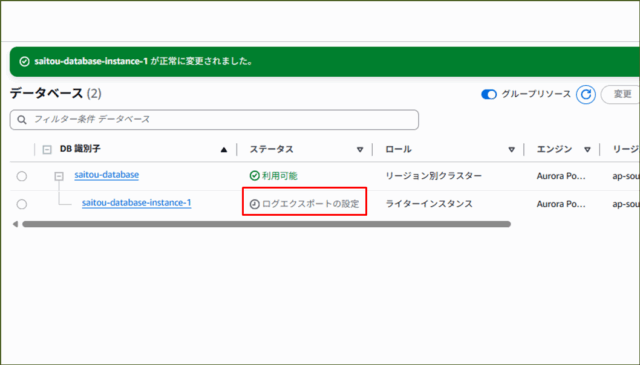640x365 pixels.
Task: Click the DB 識別子 column header
Action: (x=80, y=149)
